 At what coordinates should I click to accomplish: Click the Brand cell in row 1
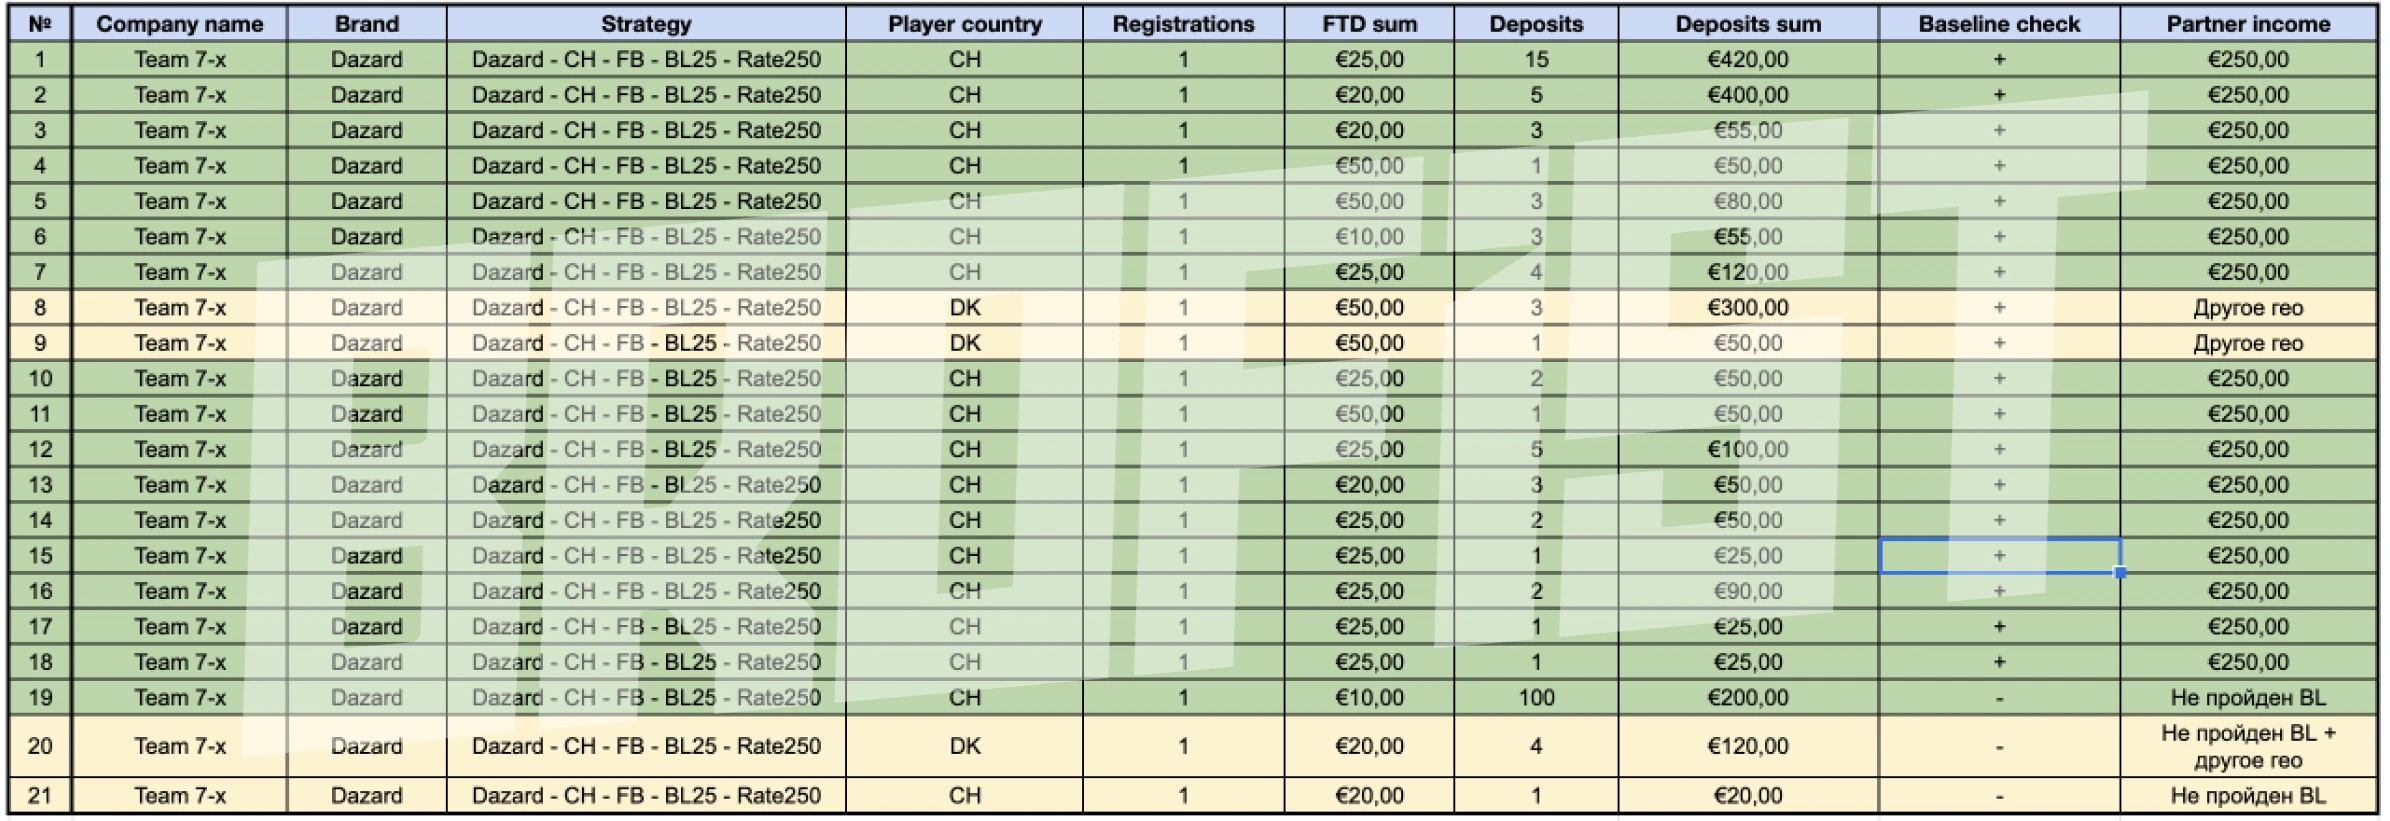(x=367, y=60)
